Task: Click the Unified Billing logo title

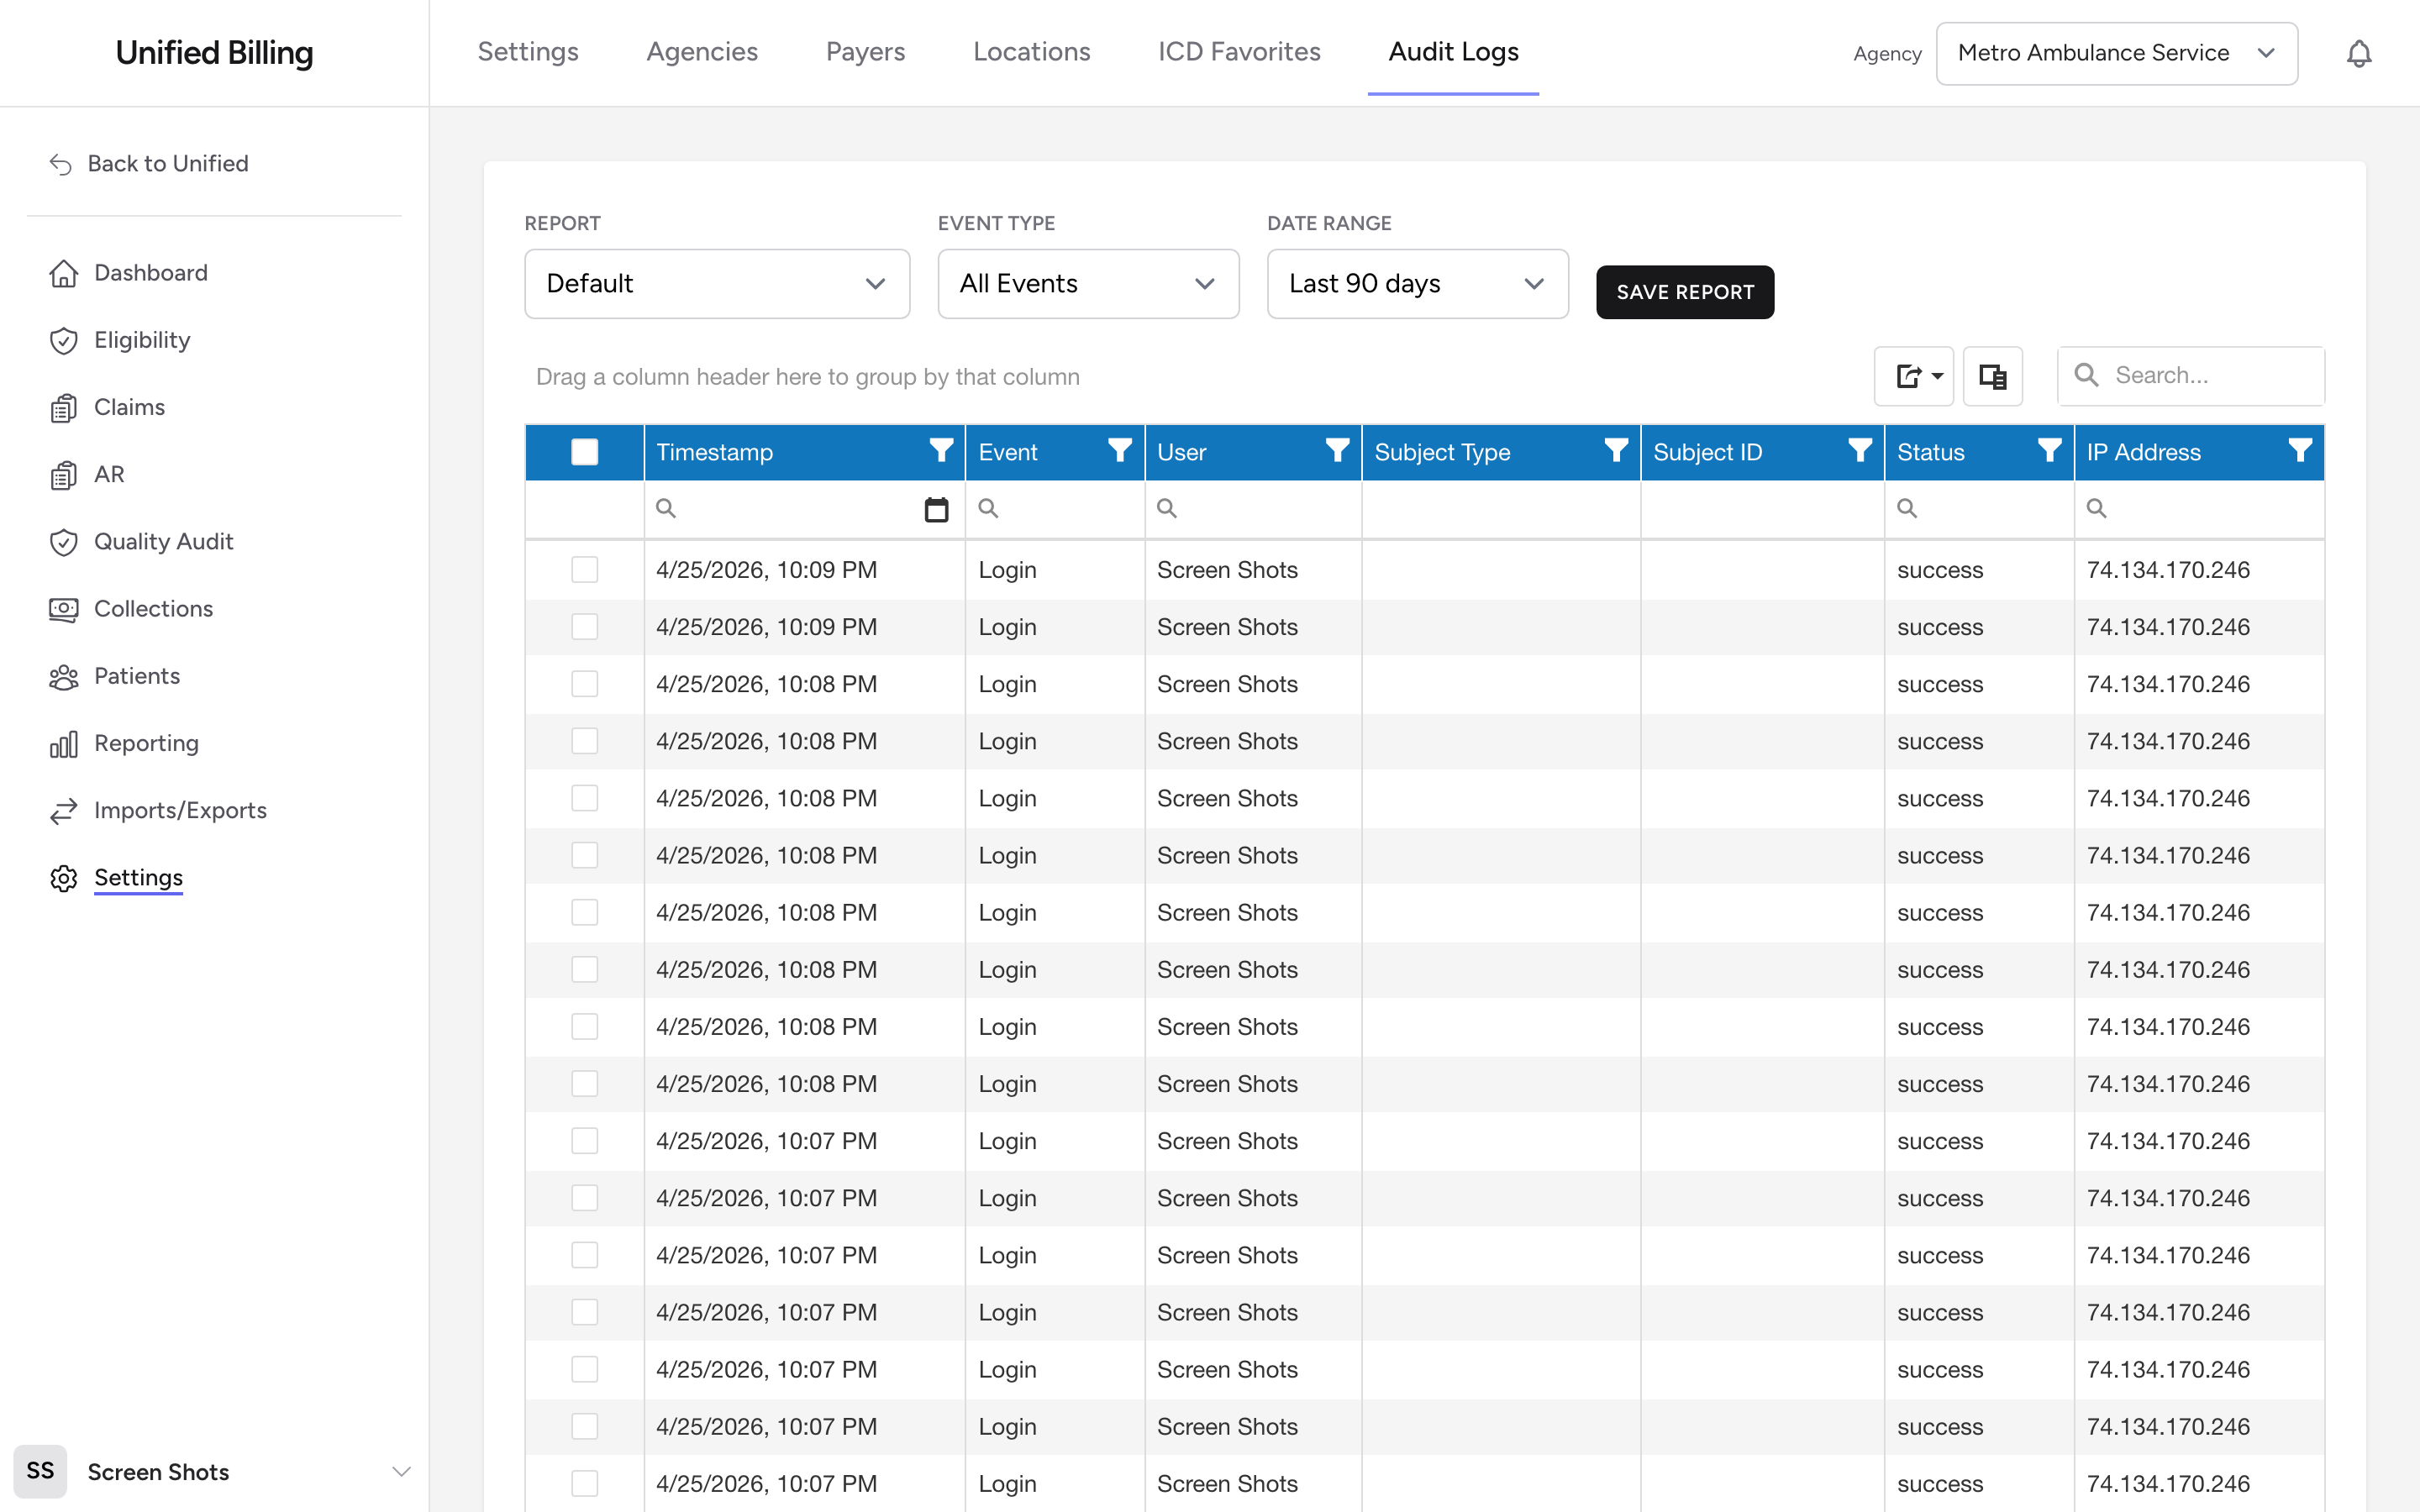Action: (214, 53)
